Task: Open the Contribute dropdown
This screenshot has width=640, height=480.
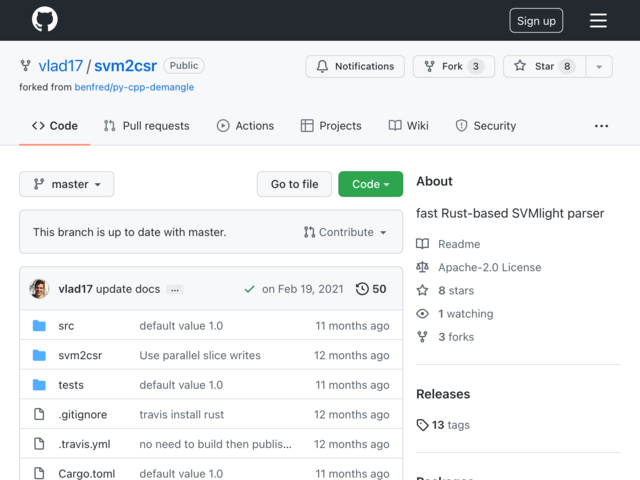Action: tap(345, 232)
